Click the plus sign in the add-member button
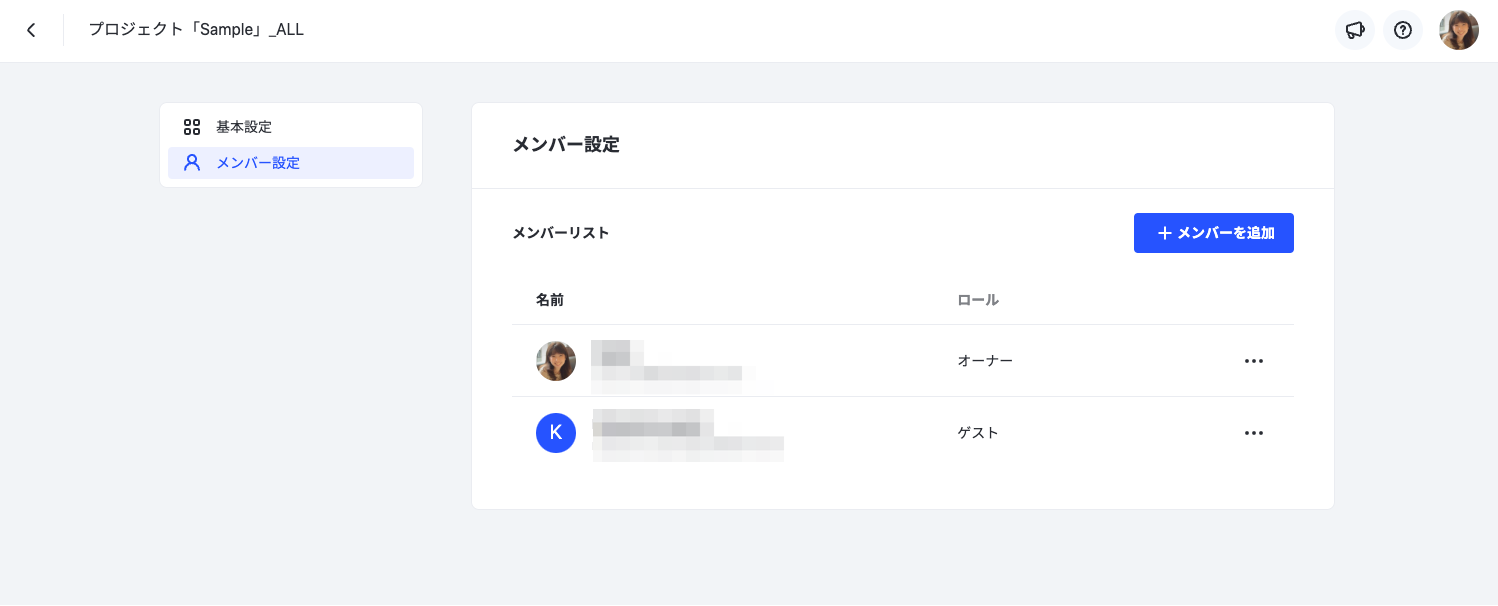The image size is (1498, 606). [1164, 233]
